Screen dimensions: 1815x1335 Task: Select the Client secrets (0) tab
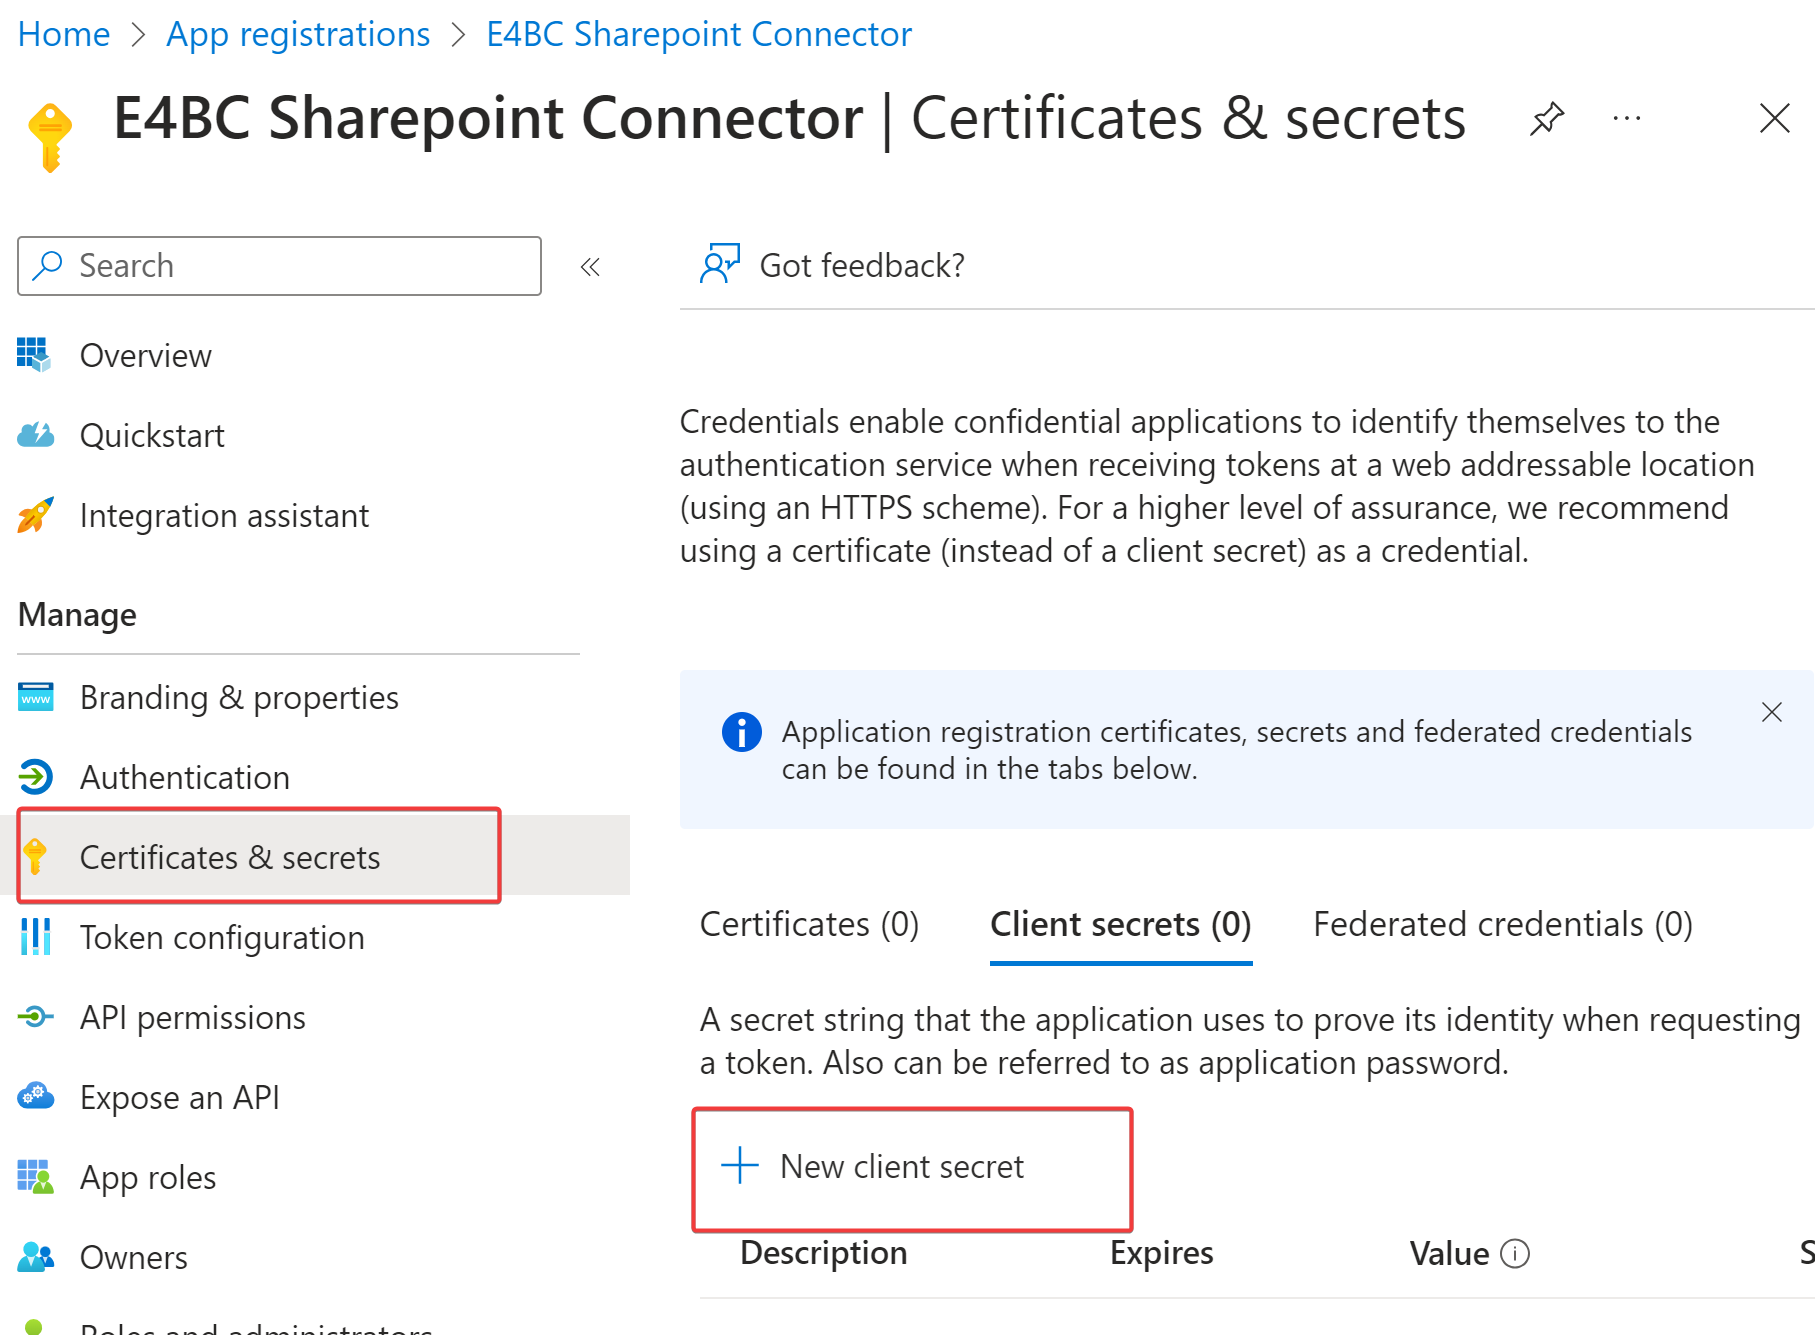[x=1120, y=924]
